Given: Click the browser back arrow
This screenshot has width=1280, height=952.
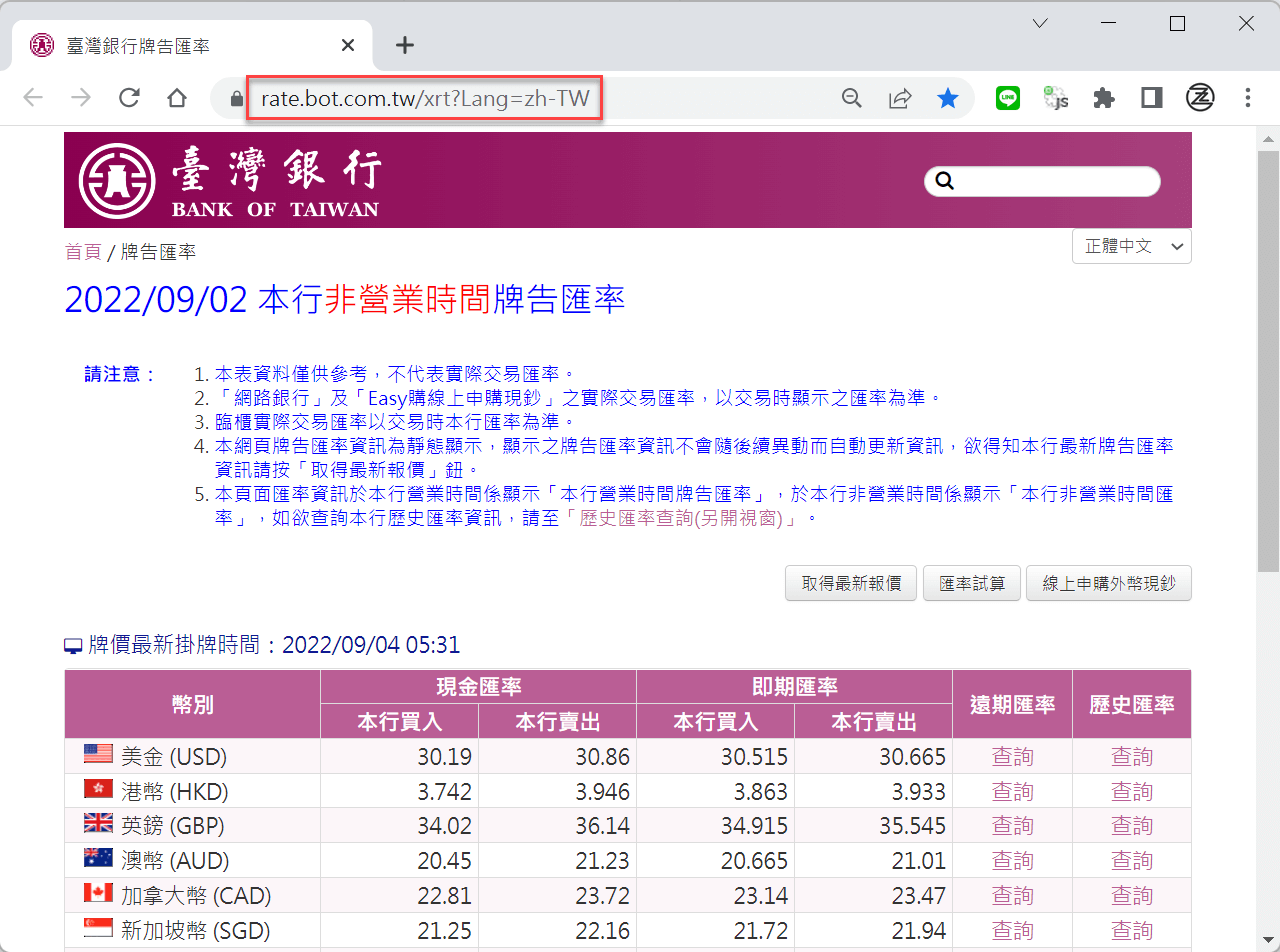Looking at the screenshot, I should 33,98.
